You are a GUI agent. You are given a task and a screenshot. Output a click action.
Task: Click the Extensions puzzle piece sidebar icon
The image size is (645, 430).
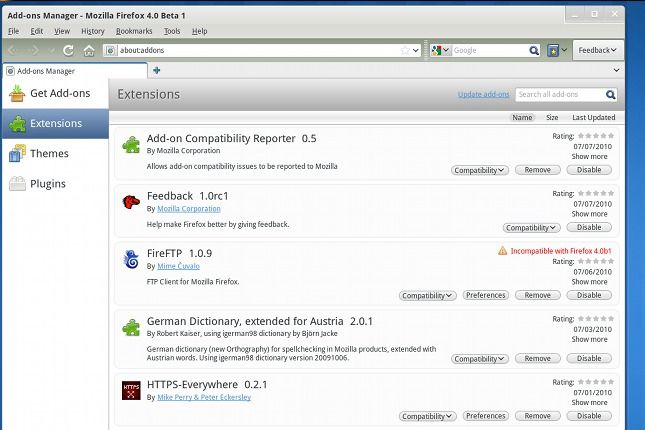(17, 123)
